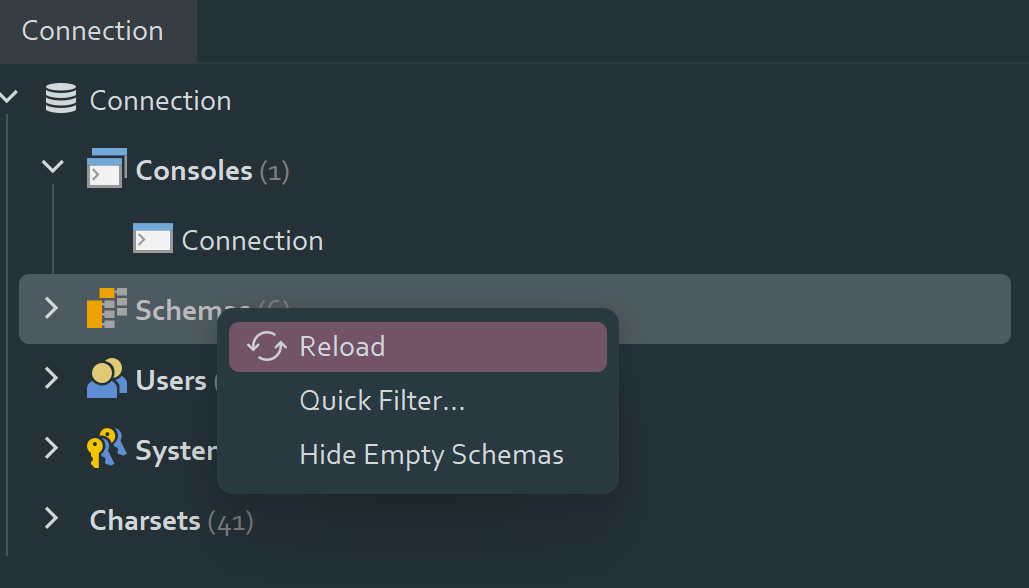Image resolution: width=1029 pixels, height=588 pixels.
Task: Click the Users group icon
Action: click(106, 379)
